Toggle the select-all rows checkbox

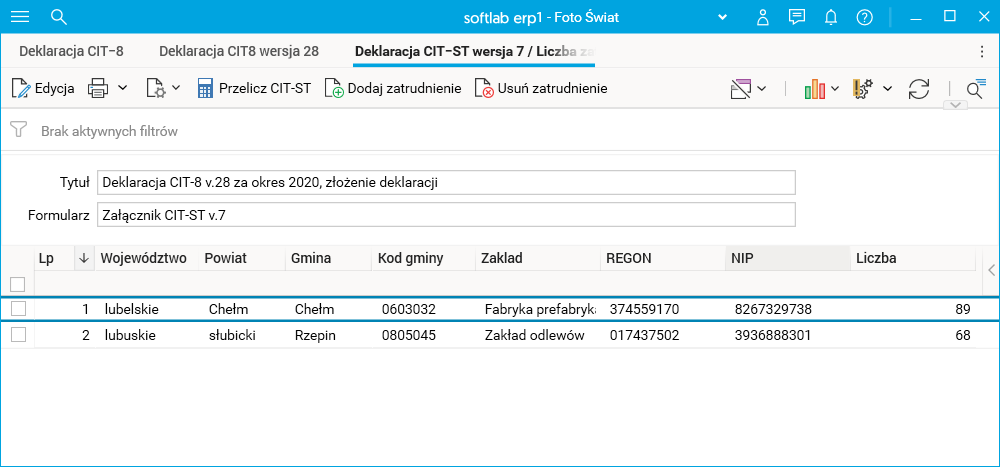click(17, 284)
